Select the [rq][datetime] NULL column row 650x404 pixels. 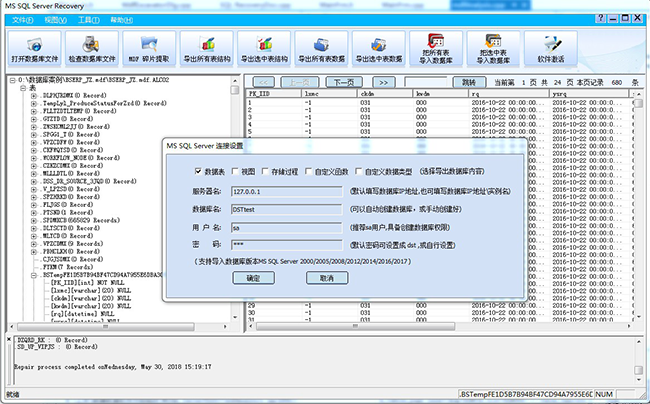[82, 314]
